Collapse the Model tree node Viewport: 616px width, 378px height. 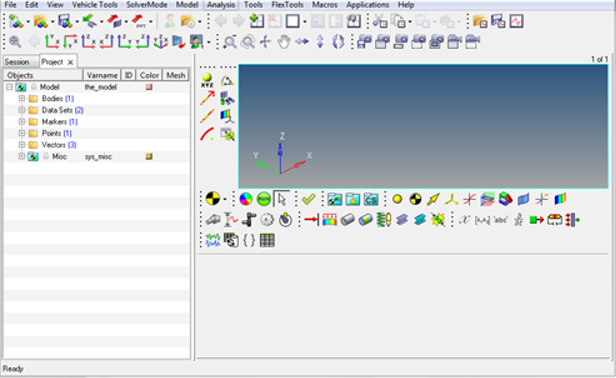pyautogui.click(x=9, y=87)
